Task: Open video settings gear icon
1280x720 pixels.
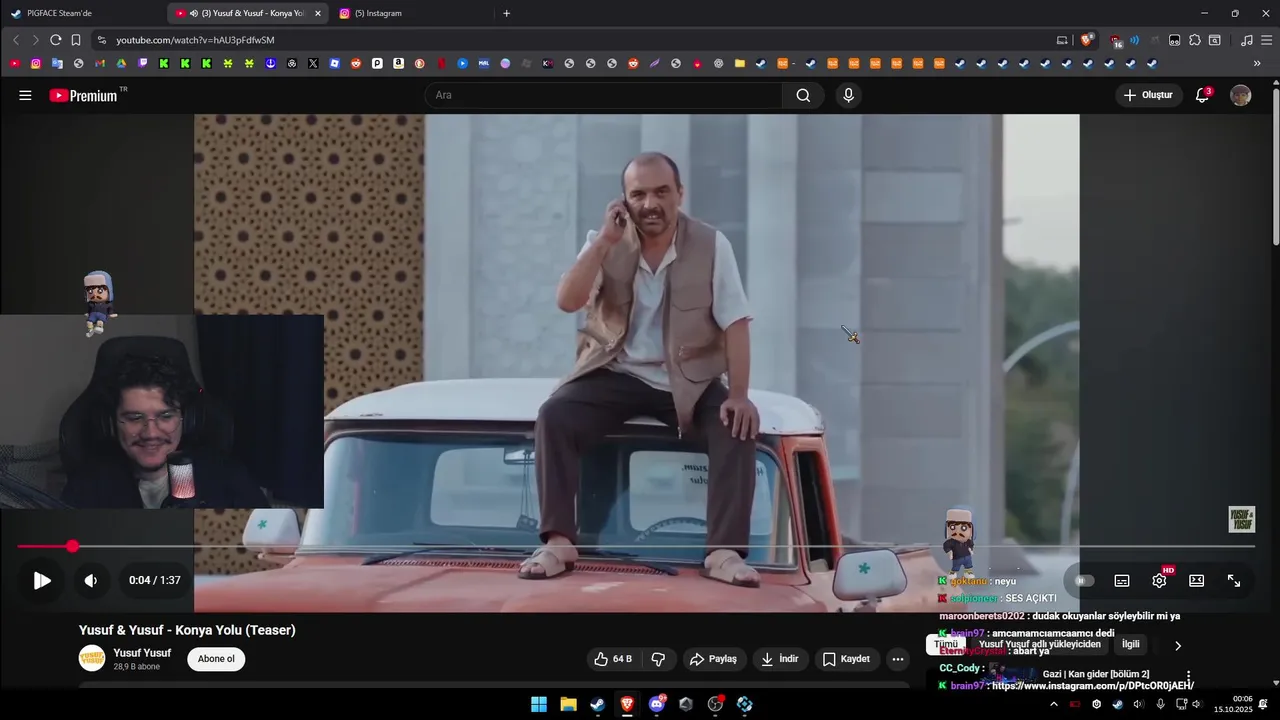Action: tap(1159, 581)
